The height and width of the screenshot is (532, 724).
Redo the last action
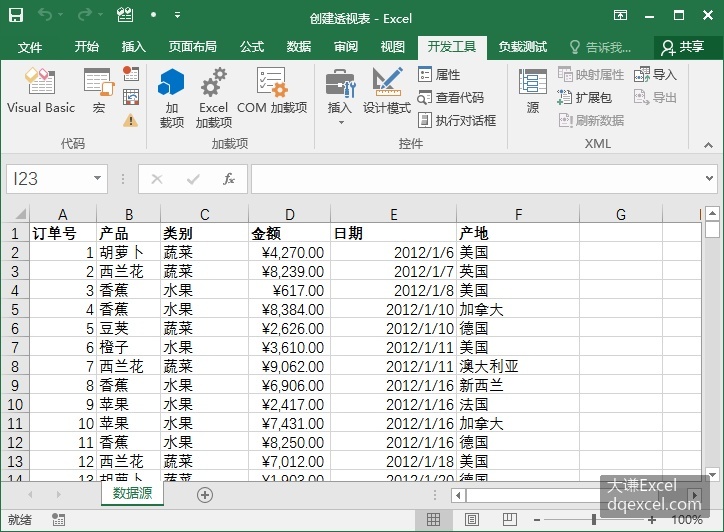coord(84,15)
